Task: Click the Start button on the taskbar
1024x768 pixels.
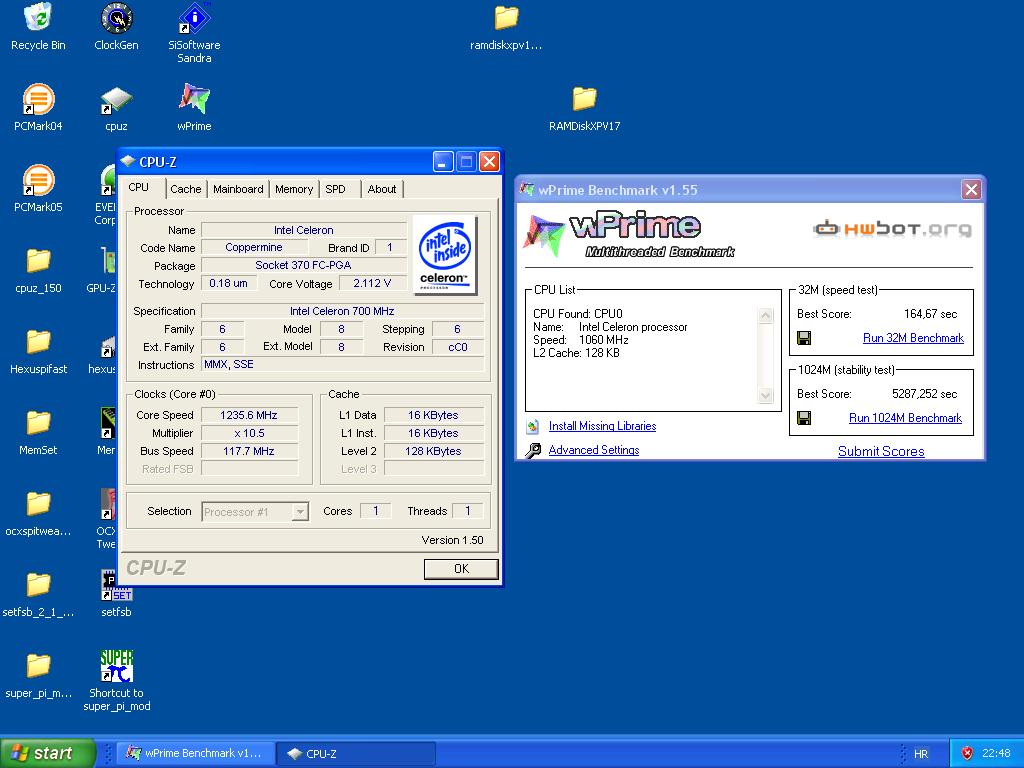Action: (x=47, y=753)
